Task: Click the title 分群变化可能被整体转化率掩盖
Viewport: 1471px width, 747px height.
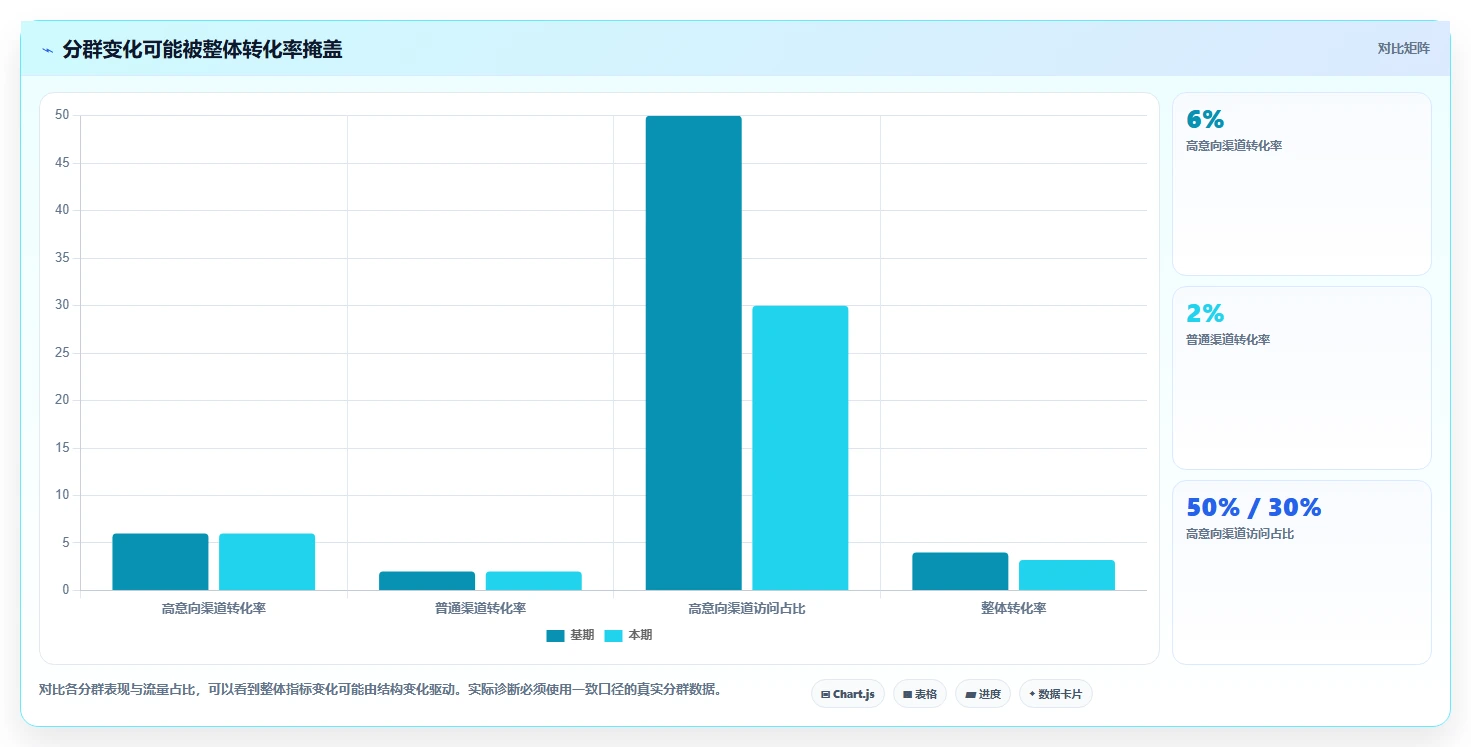Action: coord(202,49)
